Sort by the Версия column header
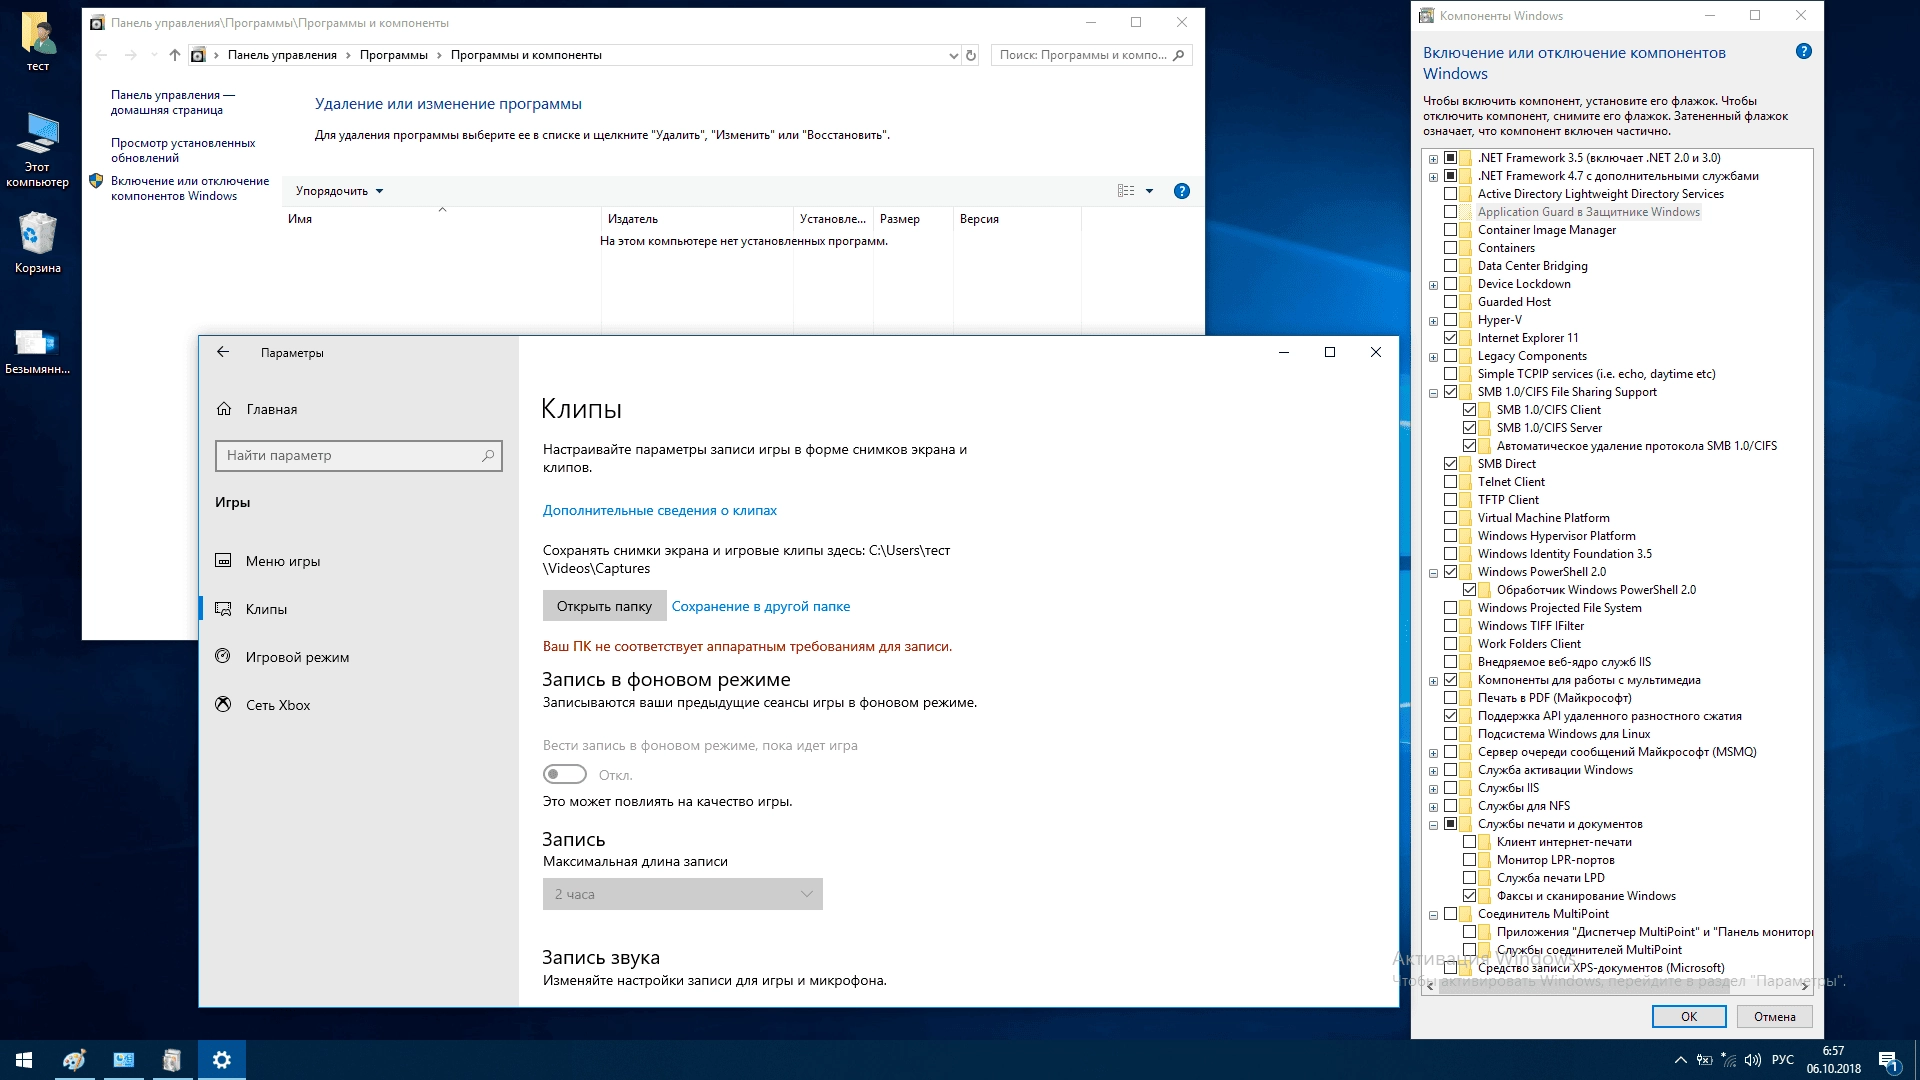The height and width of the screenshot is (1080, 1920). click(x=1017, y=219)
